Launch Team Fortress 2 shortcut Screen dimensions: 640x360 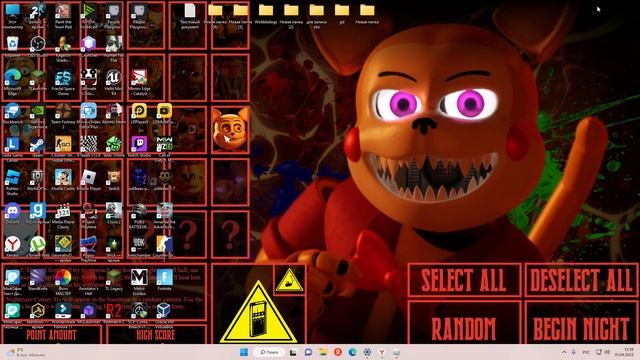coord(63,111)
